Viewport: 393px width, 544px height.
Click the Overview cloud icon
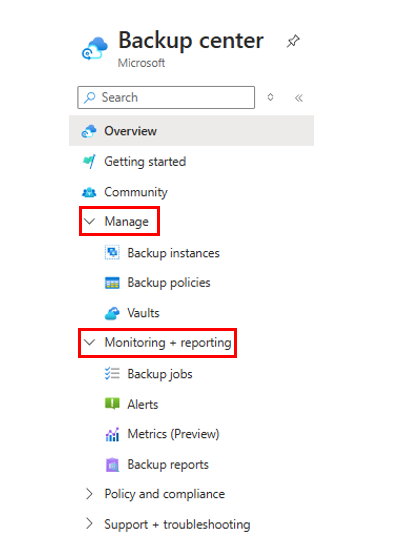tap(89, 131)
